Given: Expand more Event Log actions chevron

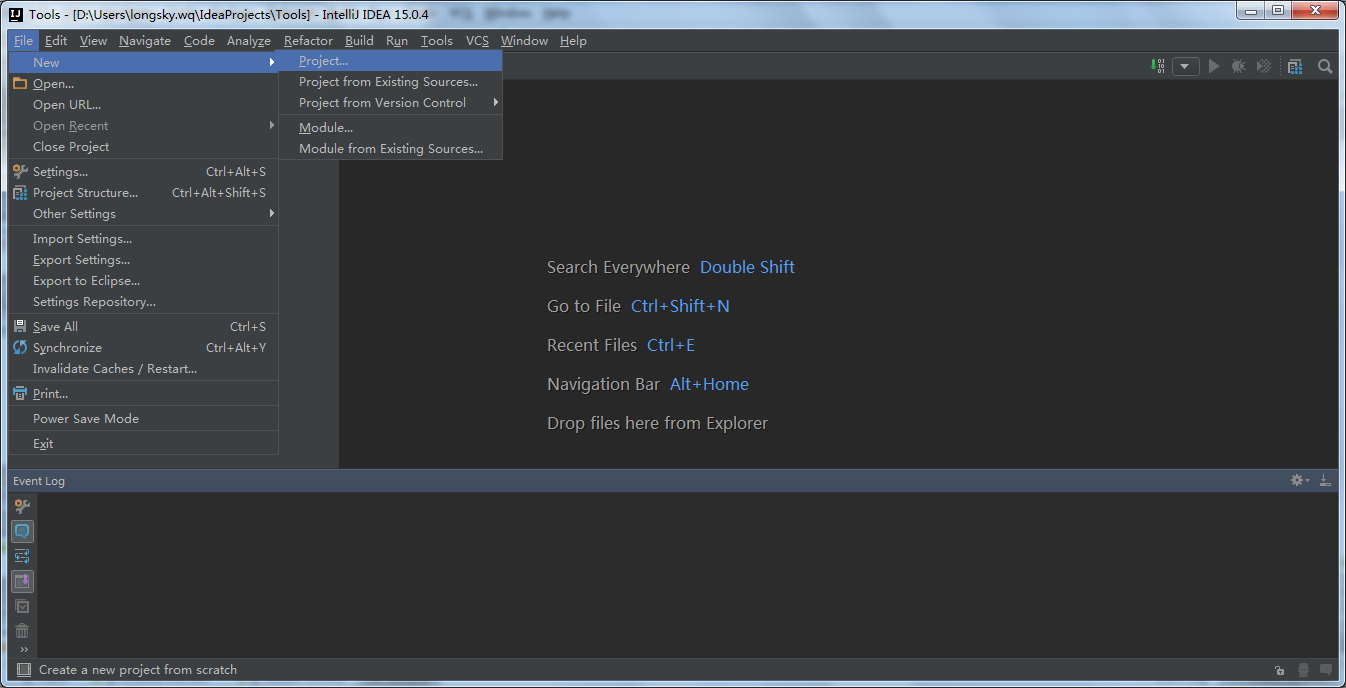Looking at the screenshot, I should point(24,649).
